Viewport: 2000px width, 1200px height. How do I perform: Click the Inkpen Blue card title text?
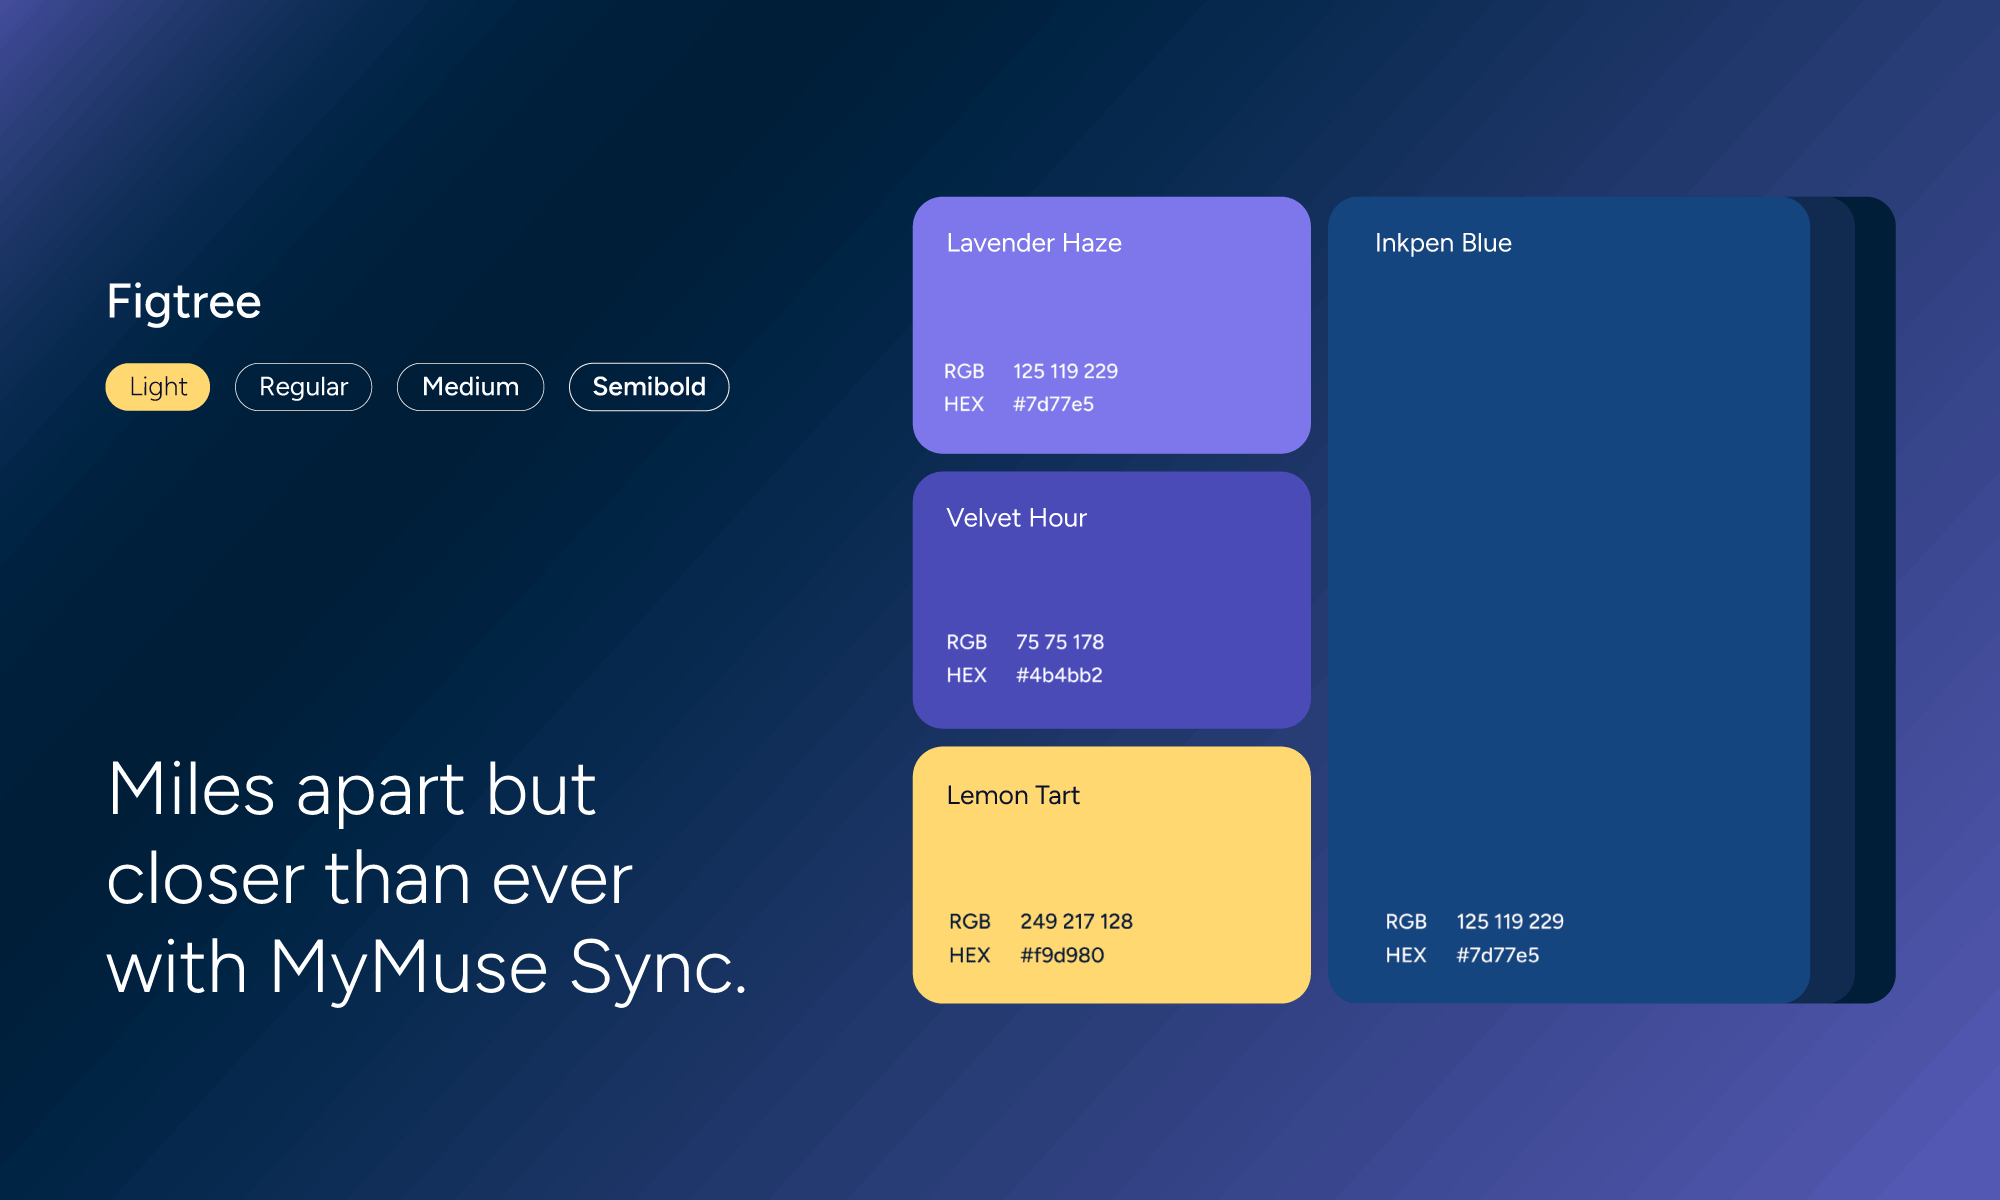pos(1443,243)
